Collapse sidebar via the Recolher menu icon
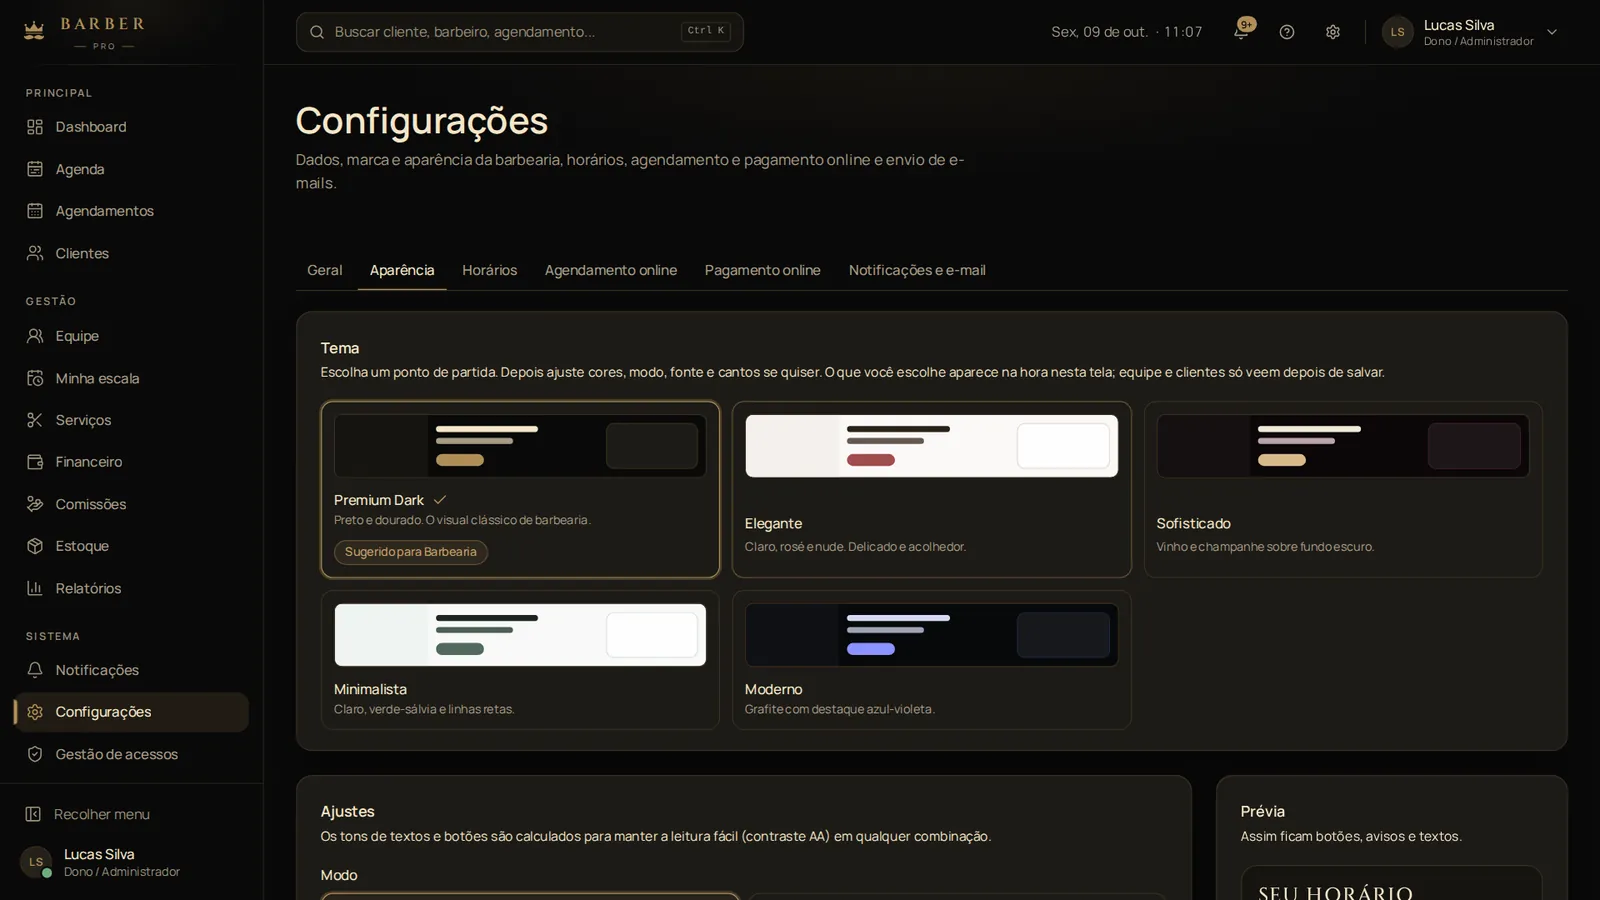Image resolution: width=1600 pixels, height=900 pixels. tap(33, 814)
